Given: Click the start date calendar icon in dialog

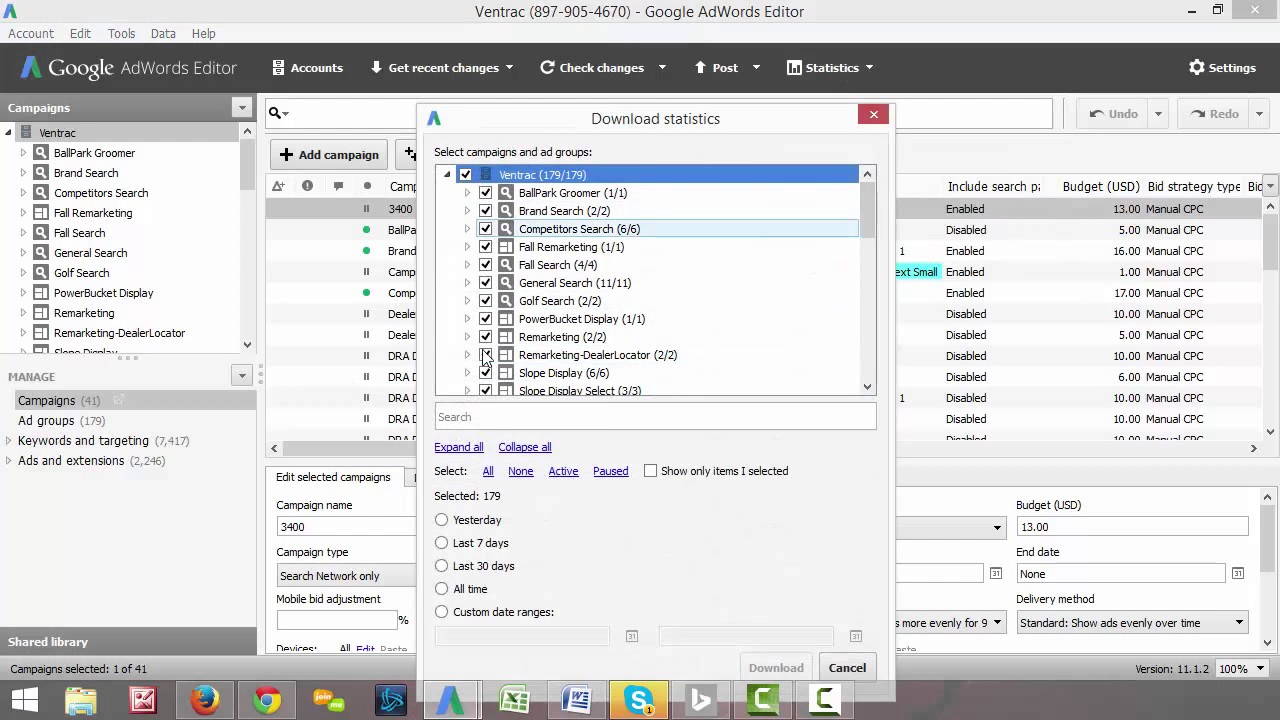Looking at the screenshot, I should tap(632, 636).
